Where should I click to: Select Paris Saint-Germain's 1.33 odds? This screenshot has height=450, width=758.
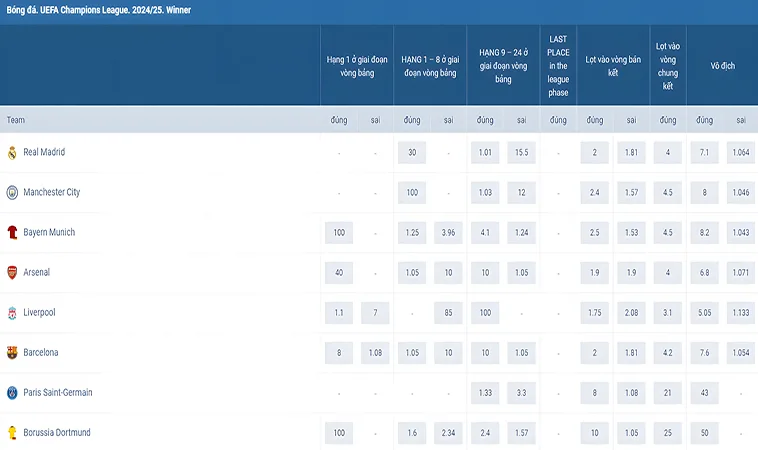(x=485, y=393)
